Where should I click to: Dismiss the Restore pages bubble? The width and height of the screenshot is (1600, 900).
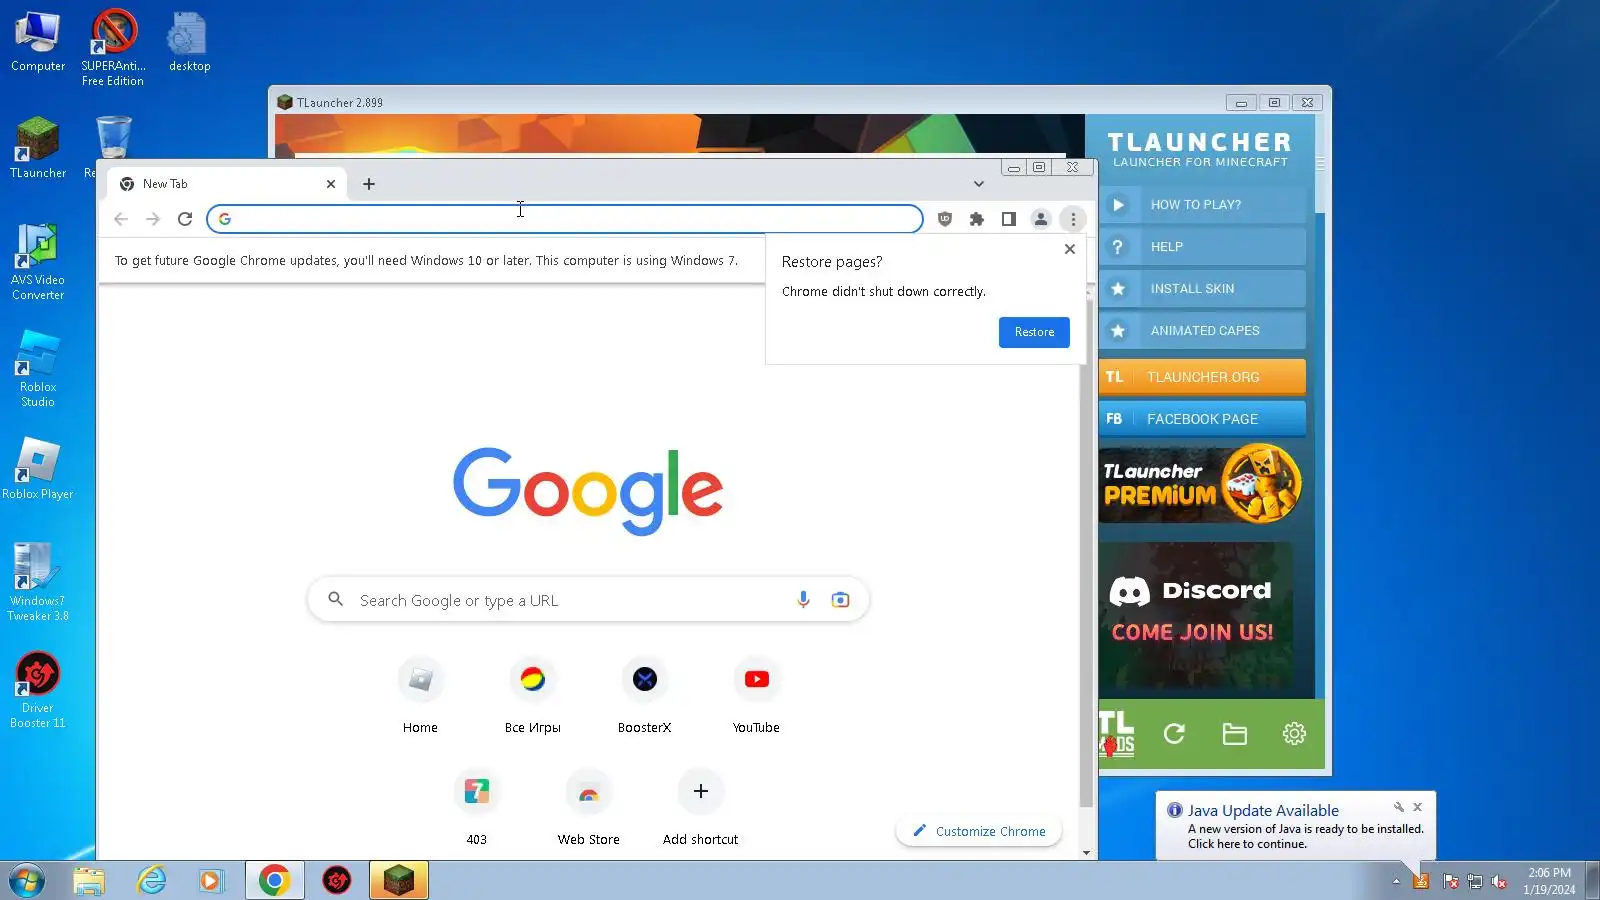coord(1070,249)
